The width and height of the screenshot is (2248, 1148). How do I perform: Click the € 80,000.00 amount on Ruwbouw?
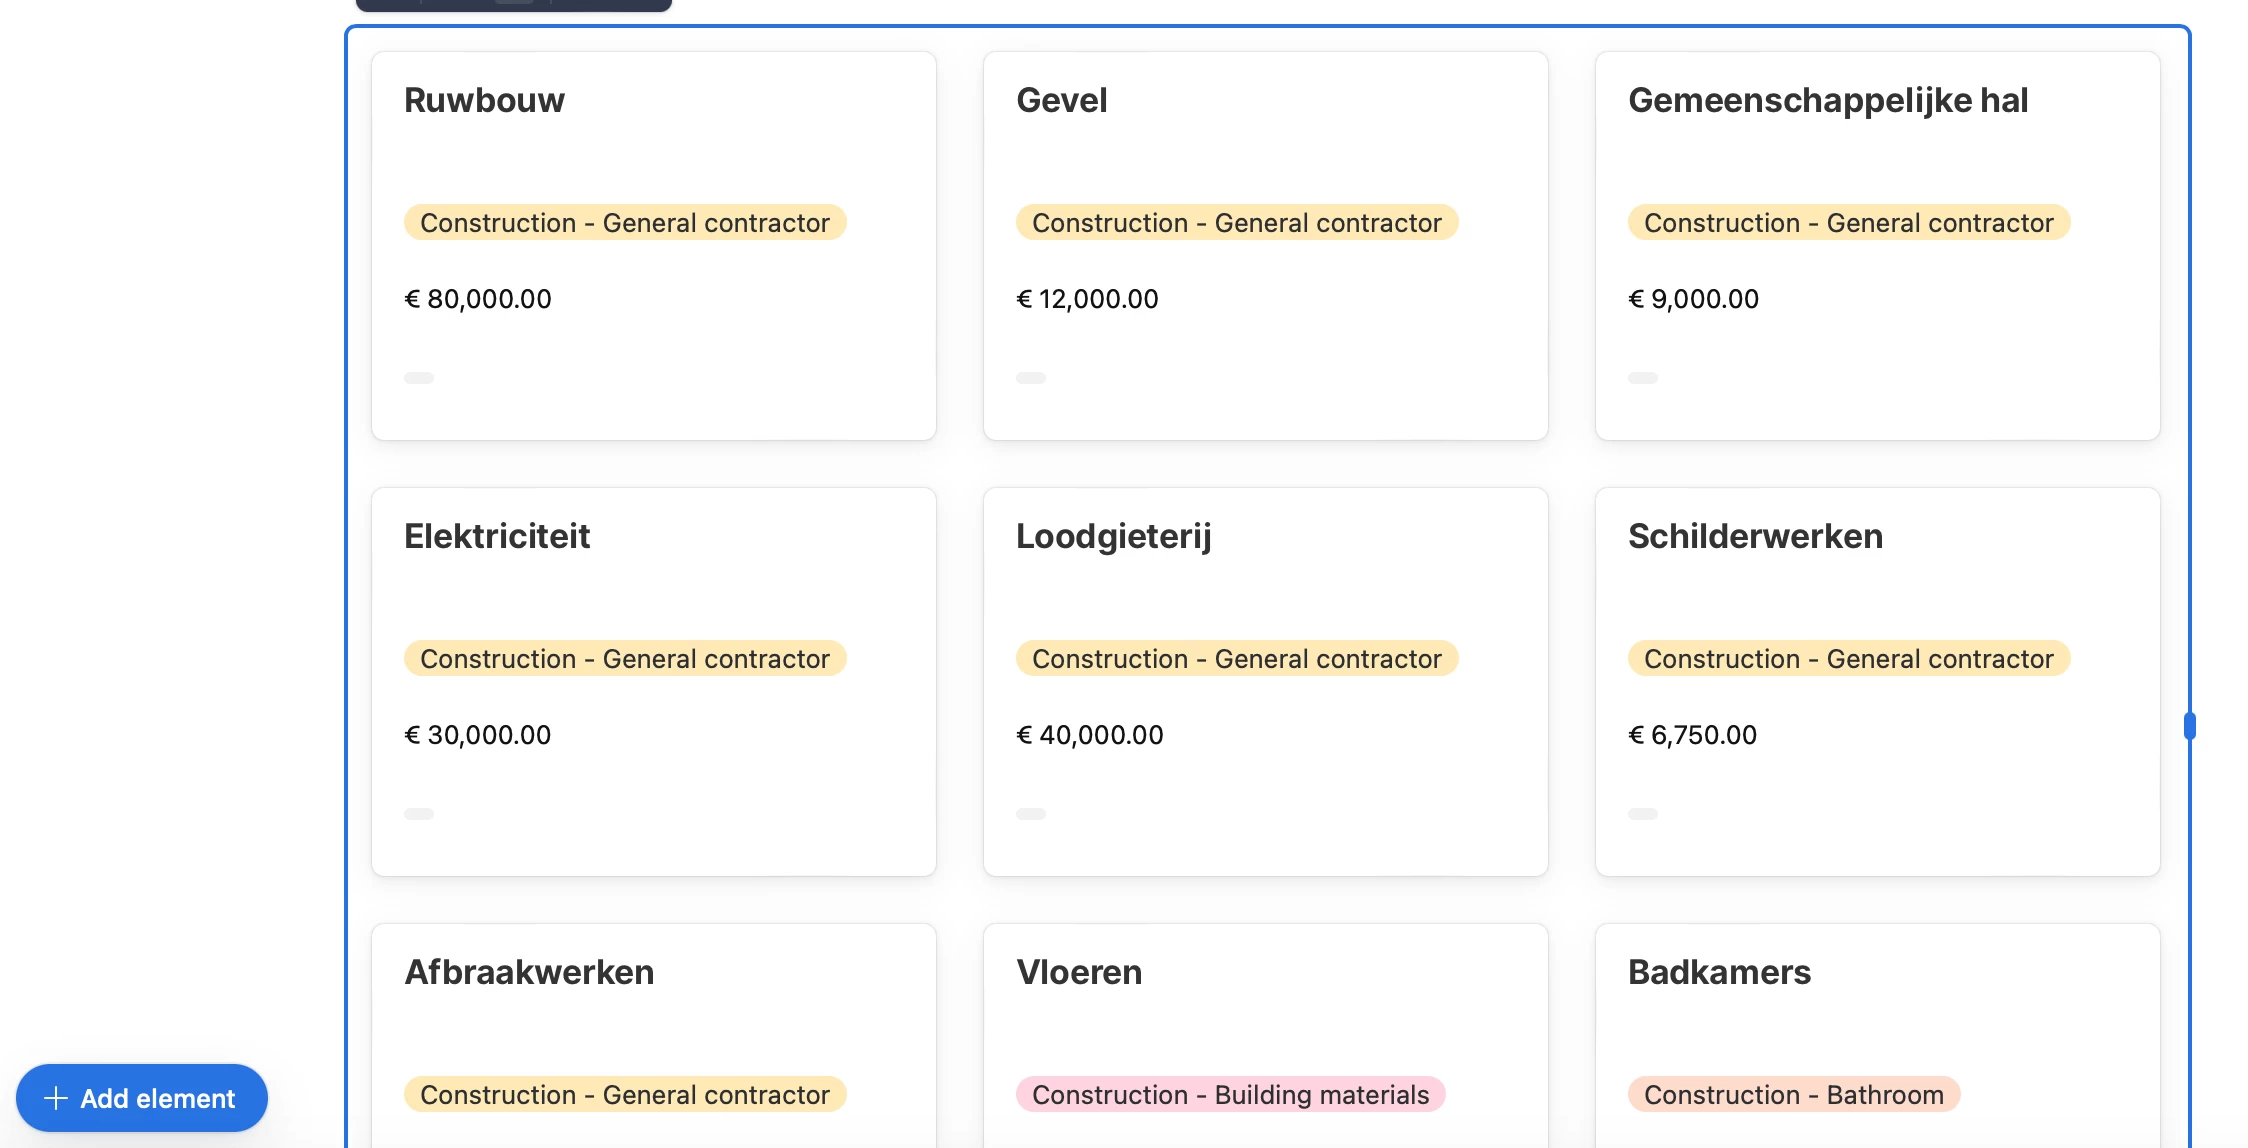(x=478, y=299)
